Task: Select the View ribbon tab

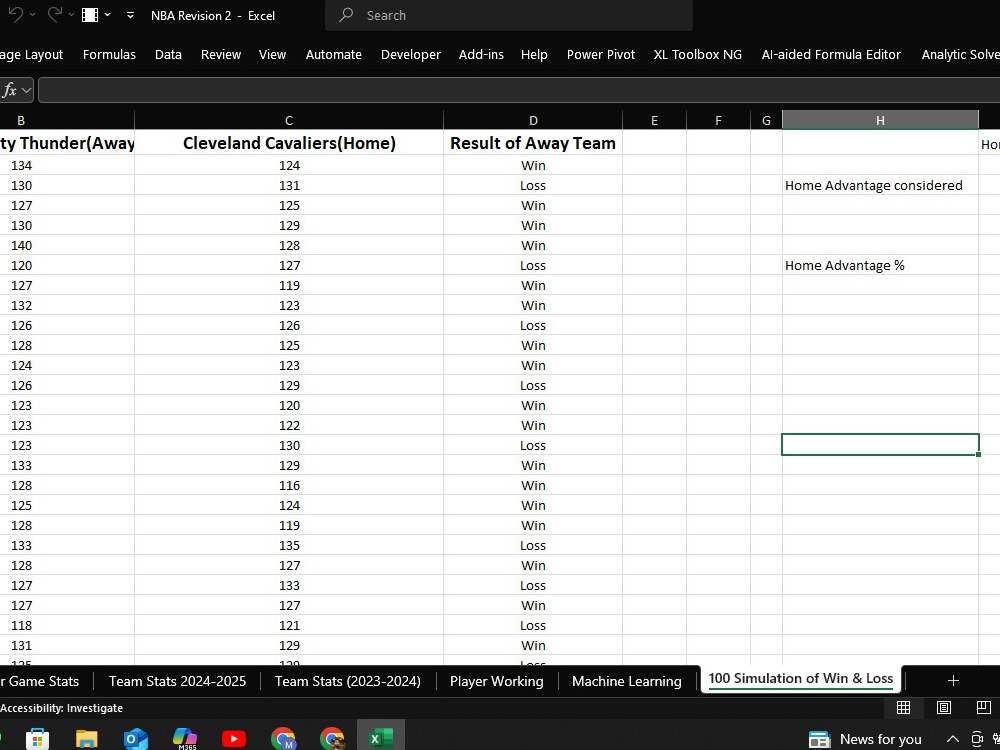Action: point(272,55)
